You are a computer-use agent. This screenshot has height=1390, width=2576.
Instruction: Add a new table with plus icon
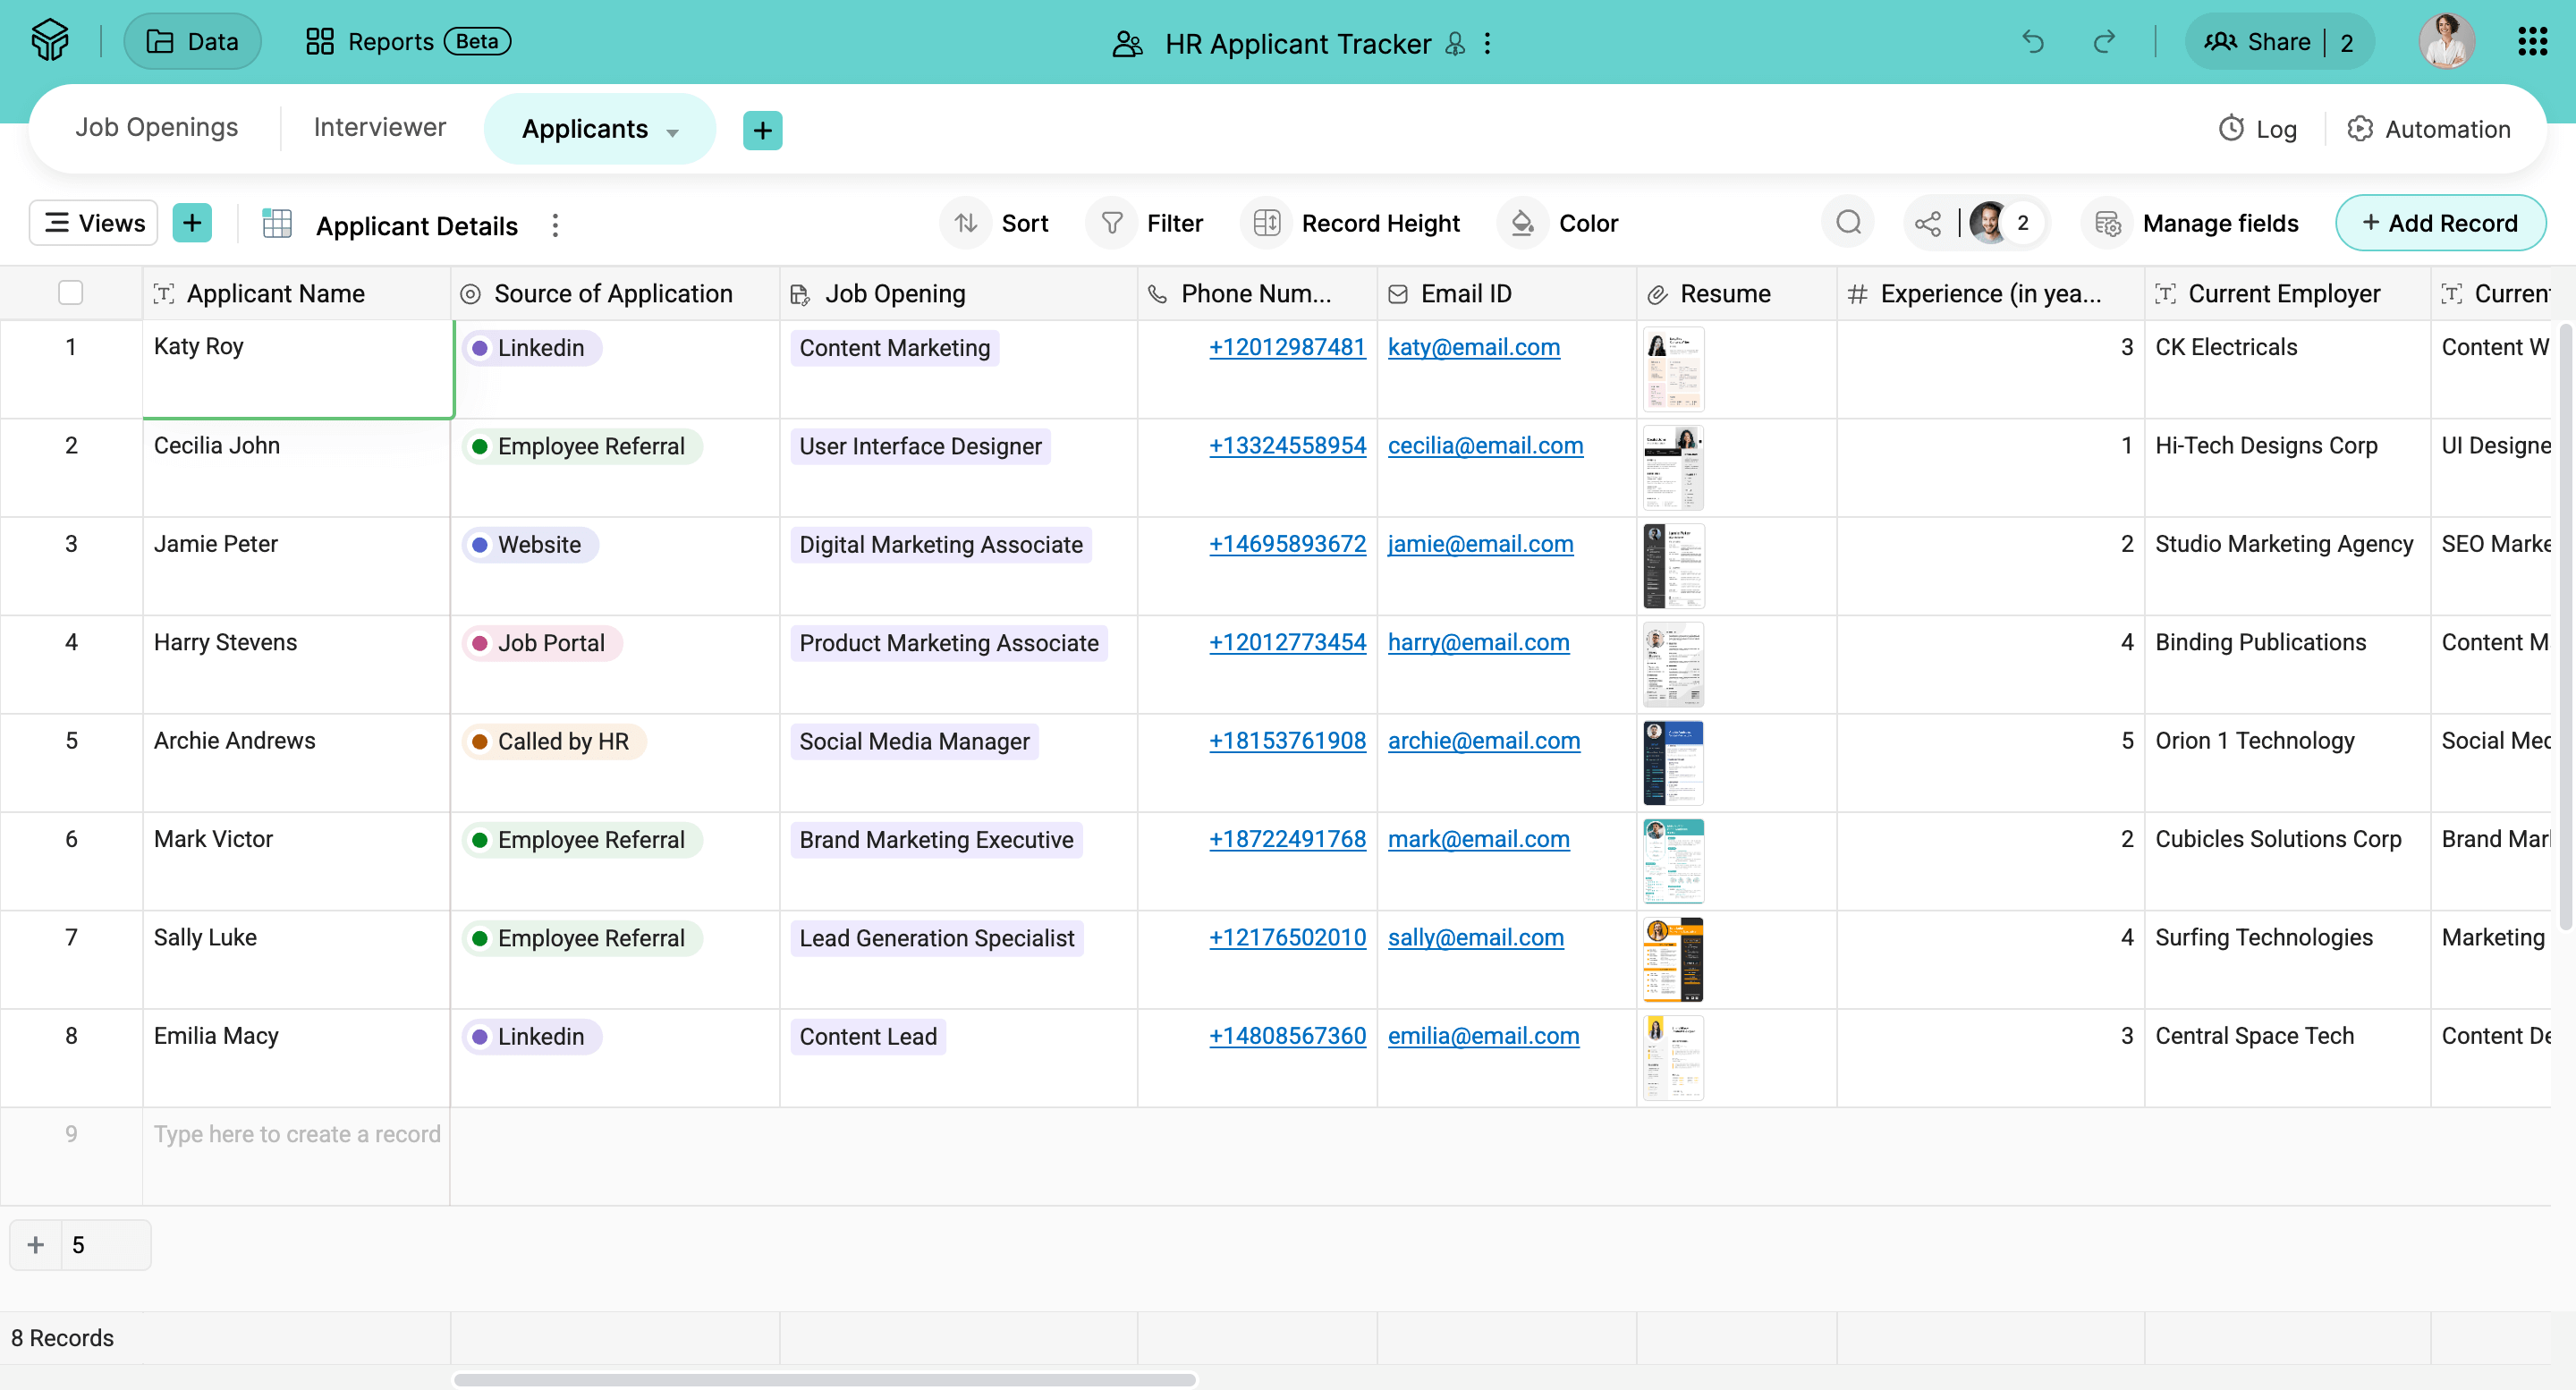[762, 130]
